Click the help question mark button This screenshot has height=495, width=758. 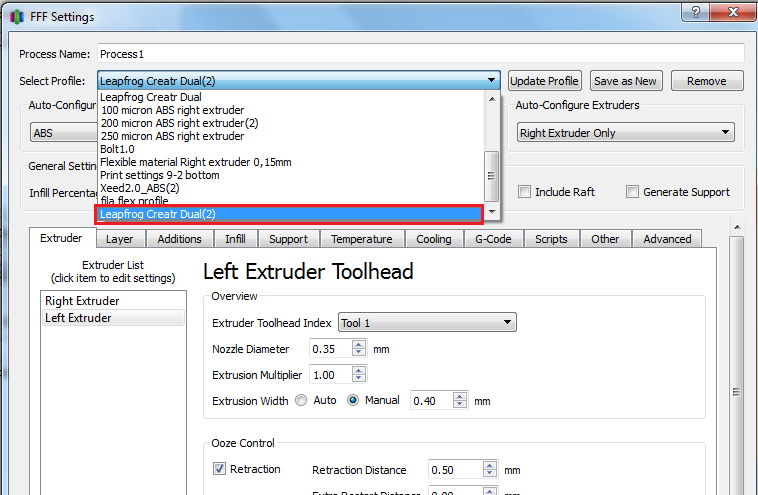point(696,12)
